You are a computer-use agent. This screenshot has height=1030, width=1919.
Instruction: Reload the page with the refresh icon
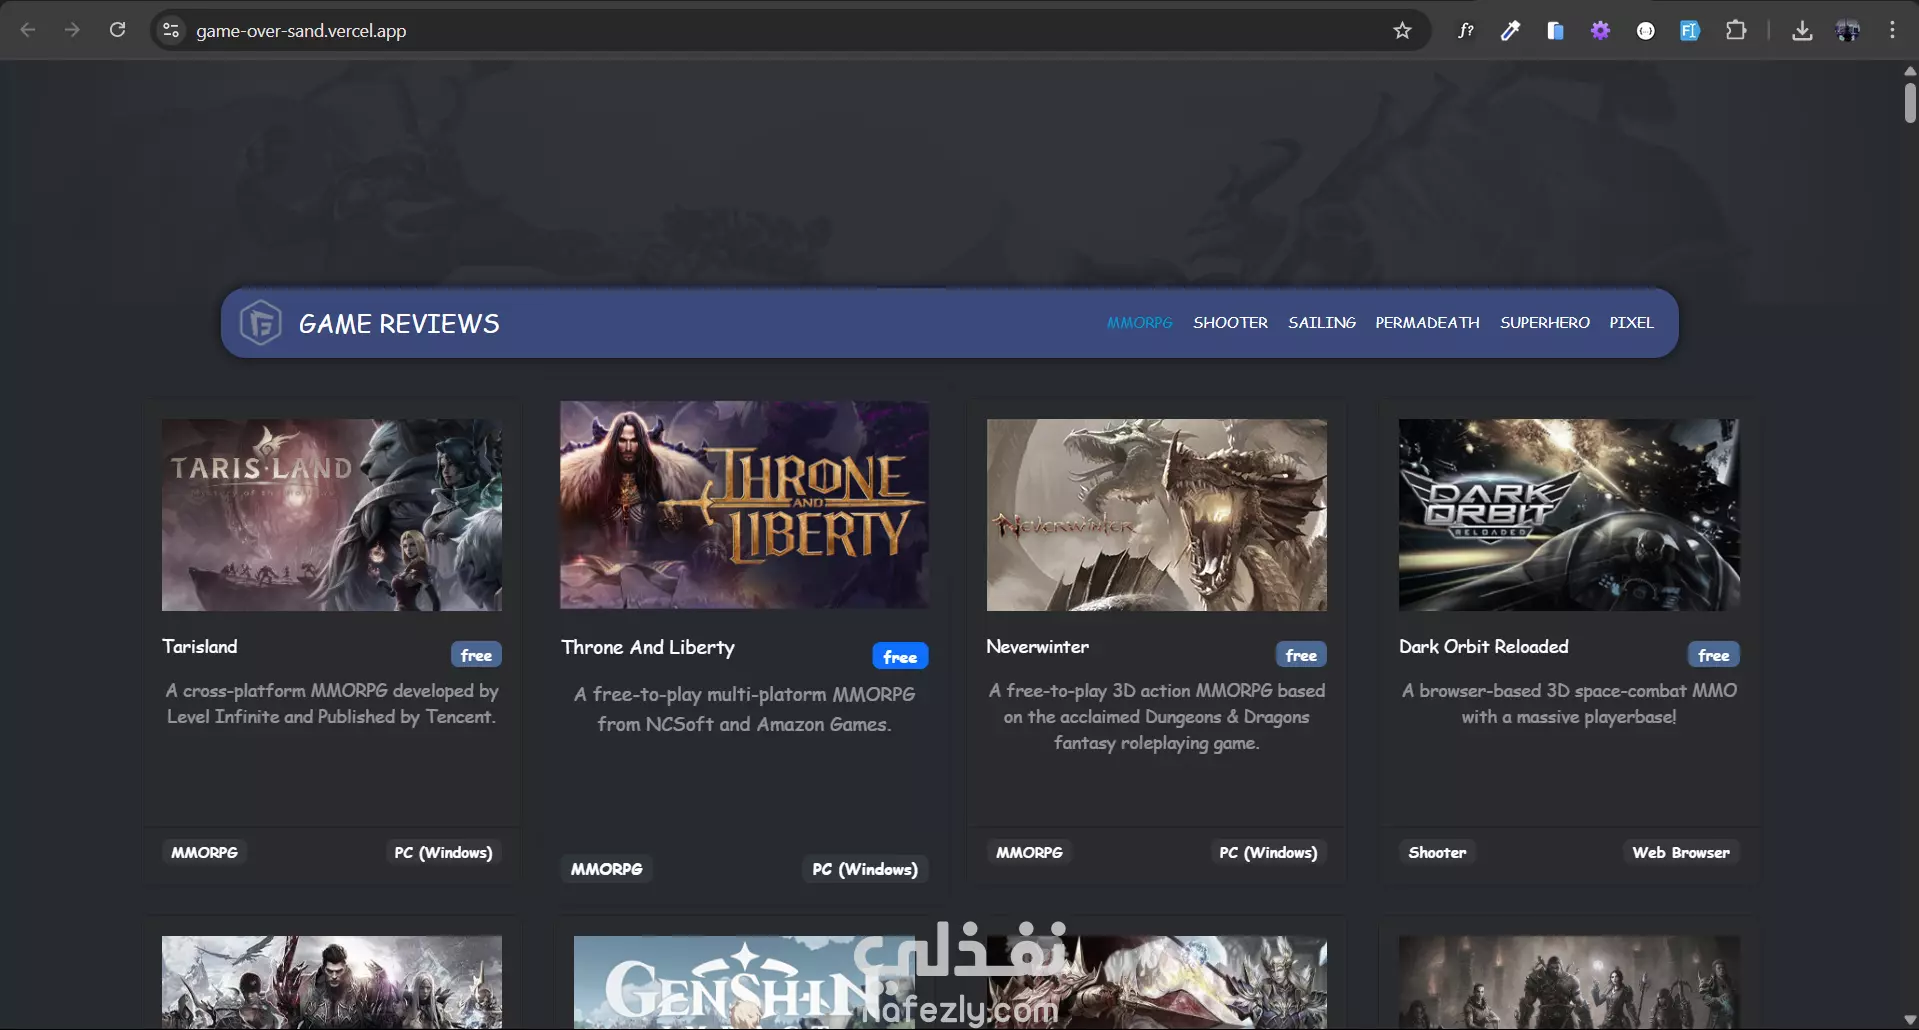(117, 30)
